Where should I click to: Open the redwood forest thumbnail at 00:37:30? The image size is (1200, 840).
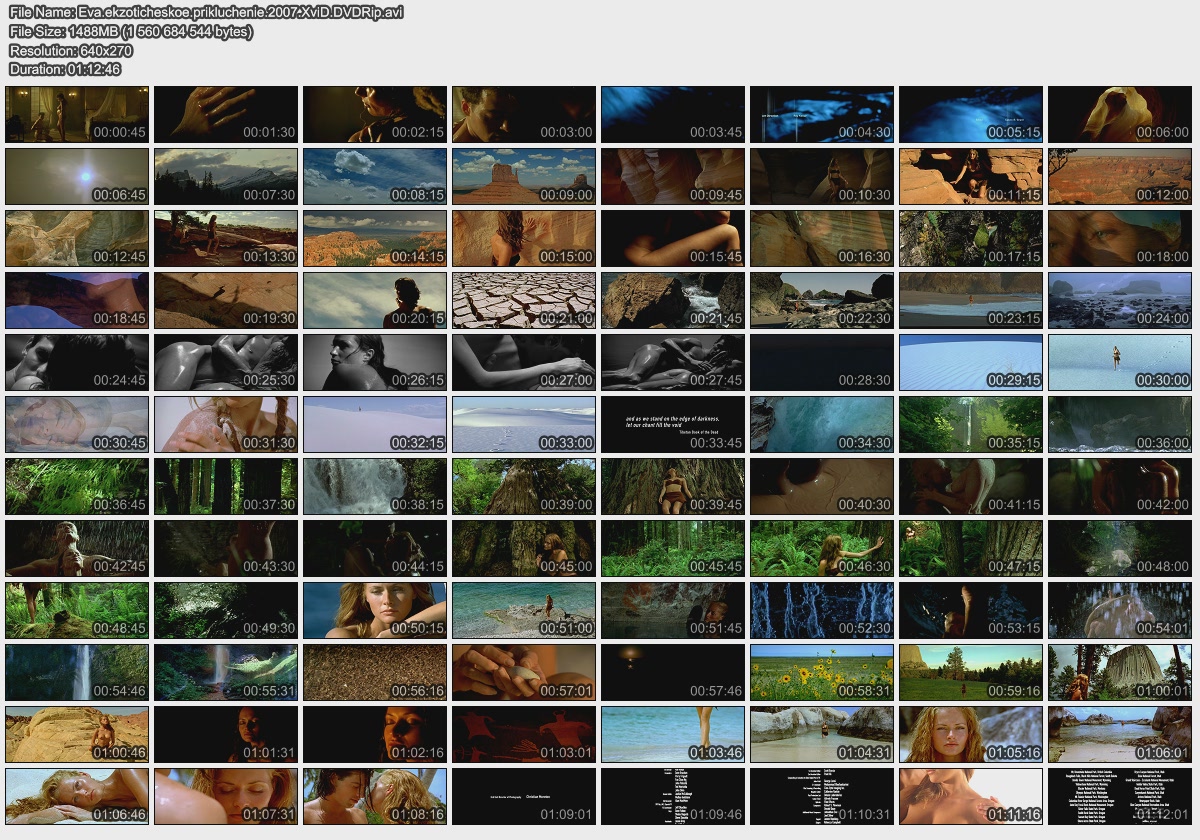pos(226,486)
